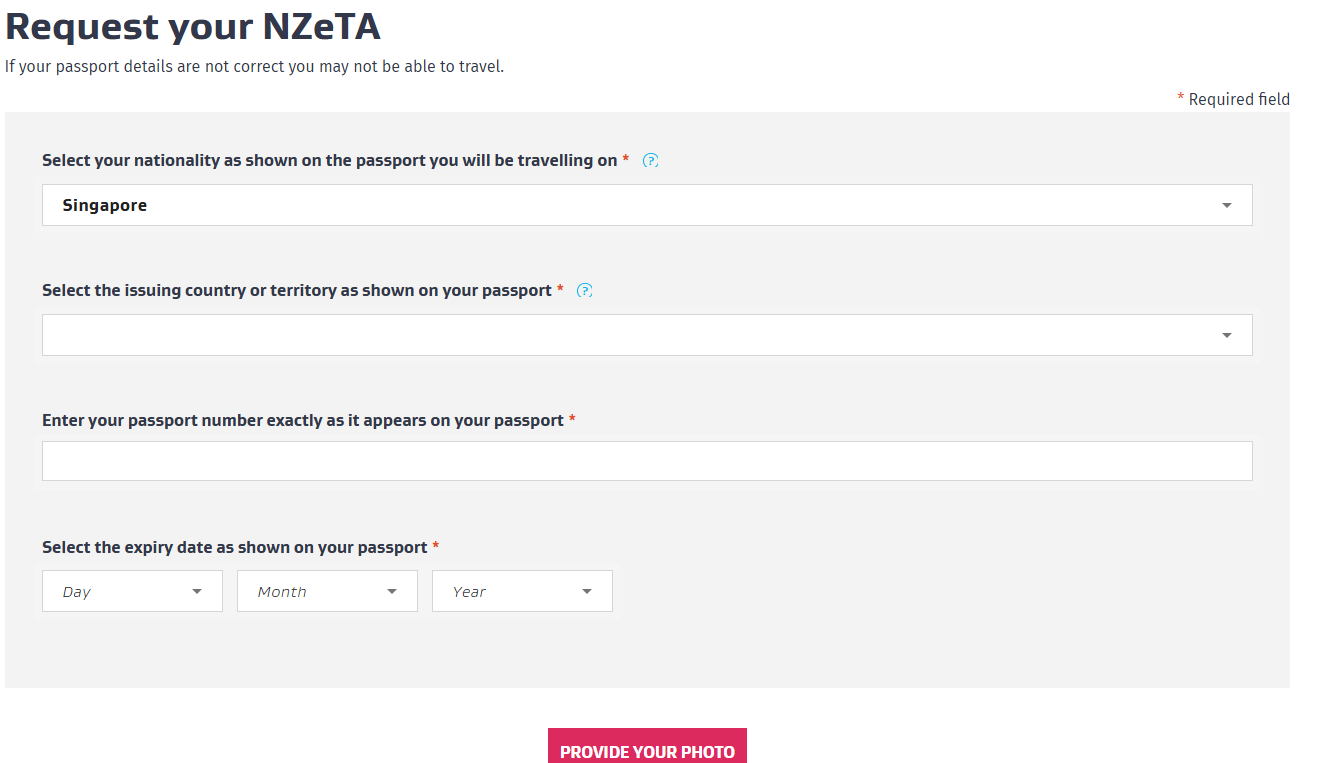This screenshot has height=763, width=1322.
Task: Click inside the passport number text field
Action: pyautogui.click(x=647, y=461)
